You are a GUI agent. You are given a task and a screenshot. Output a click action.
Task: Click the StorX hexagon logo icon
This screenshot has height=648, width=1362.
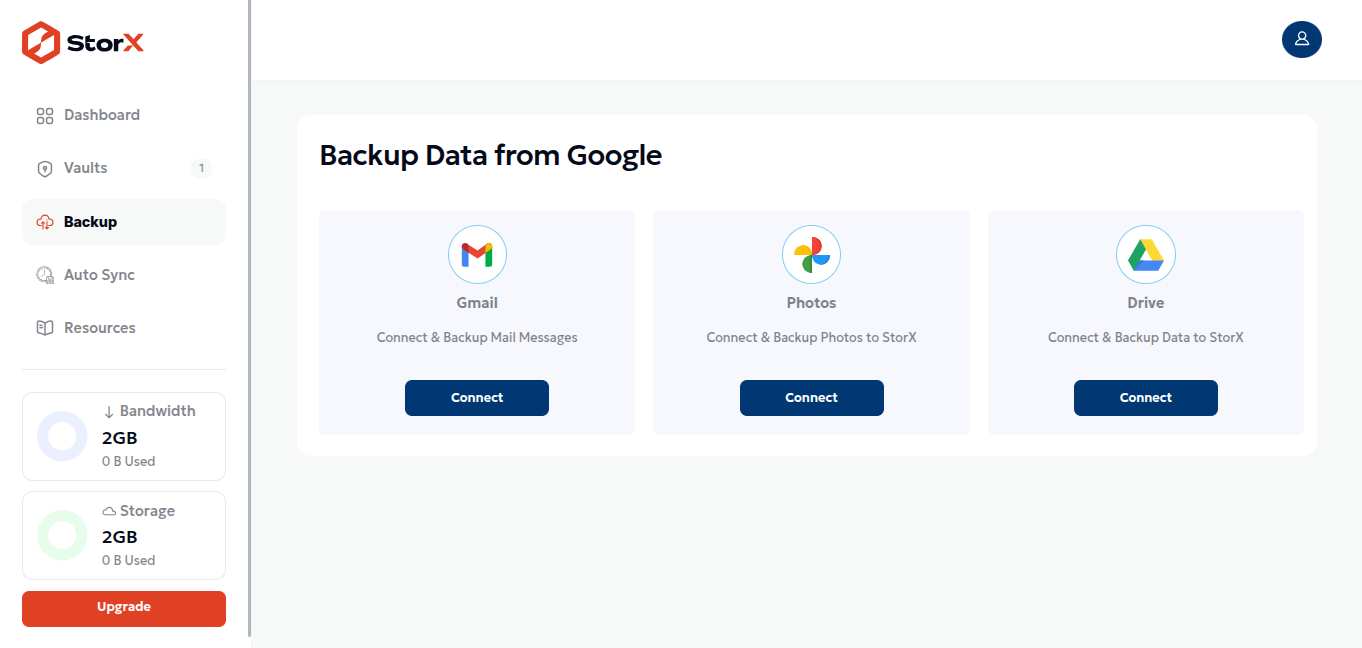(41, 43)
